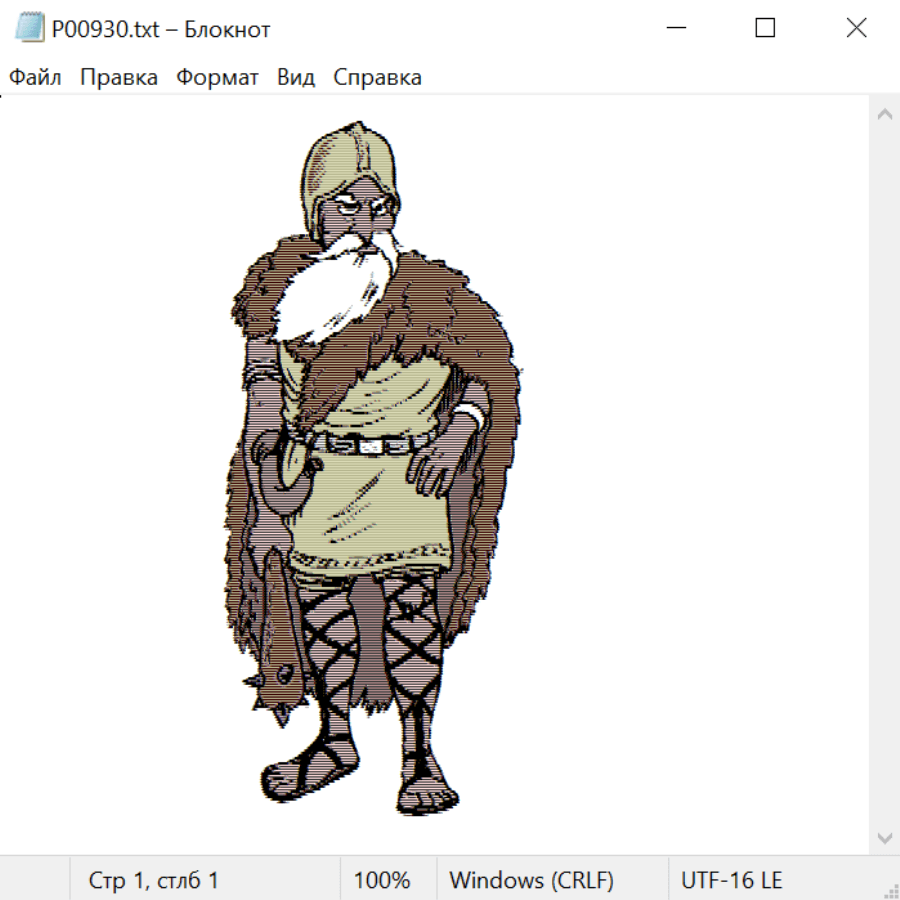Open the Правка menu
900x900 pixels.
[118, 78]
